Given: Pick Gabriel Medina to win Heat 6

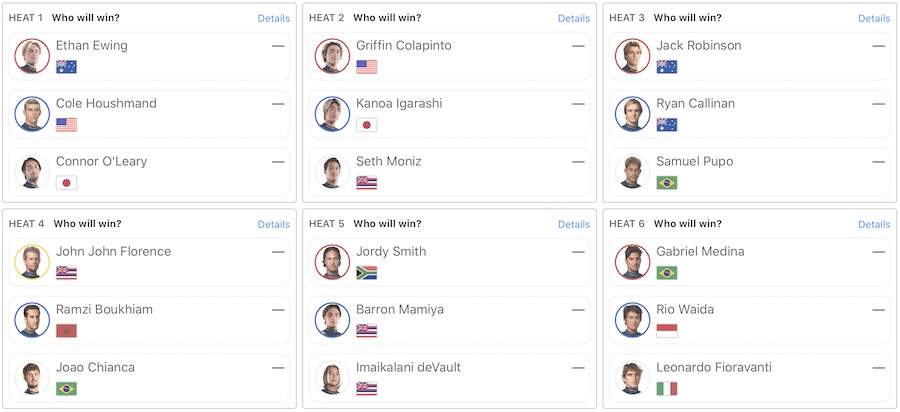Looking at the screenshot, I should [x=750, y=262].
